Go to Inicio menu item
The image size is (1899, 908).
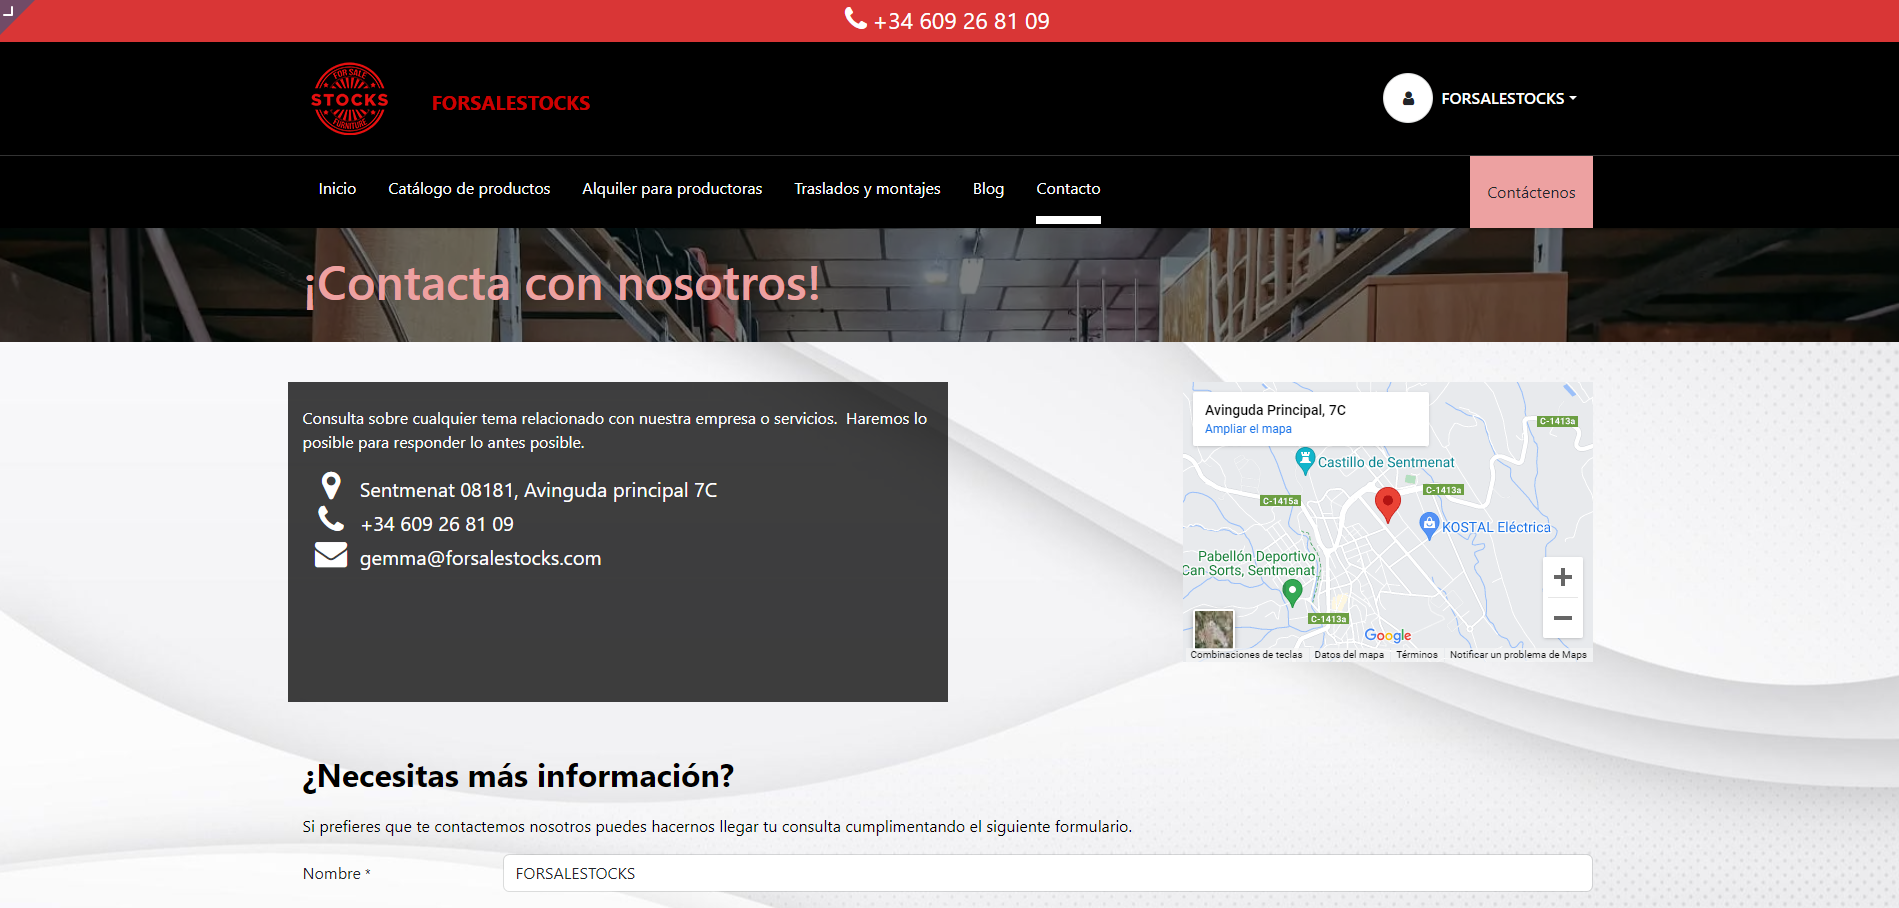pos(337,188)
